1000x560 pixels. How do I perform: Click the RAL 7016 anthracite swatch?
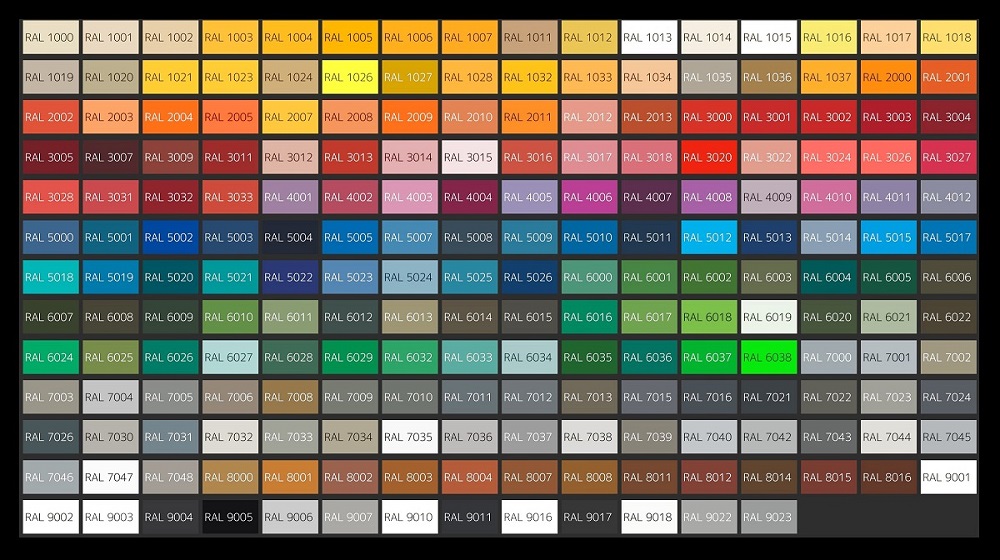(709, 397)
